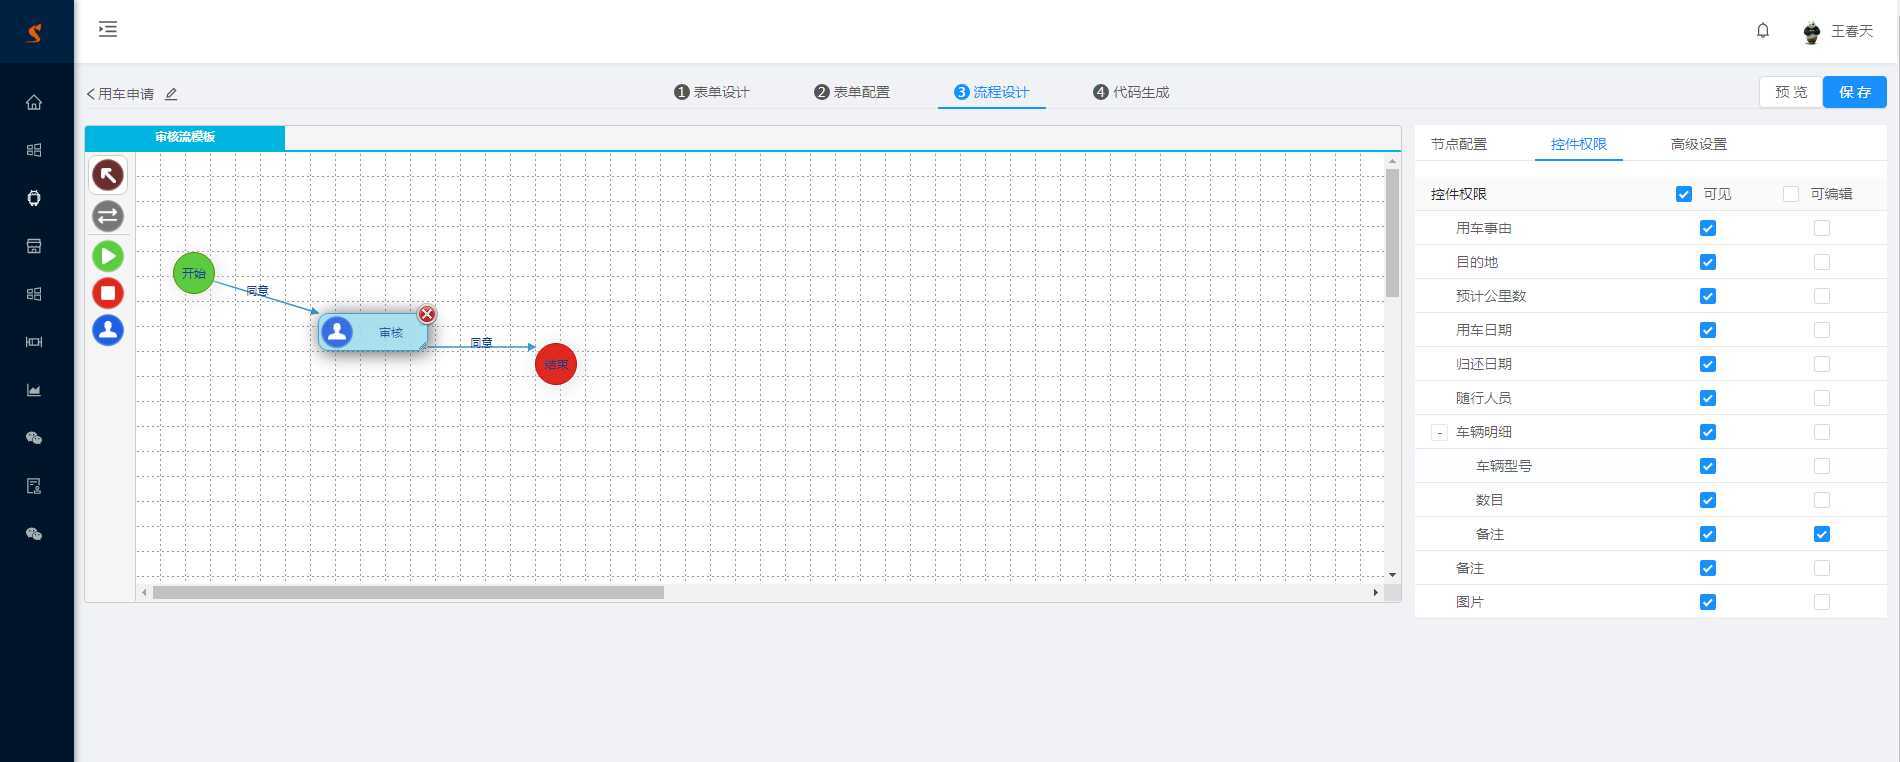
Task: Open the home icon in sidebar
Action: (x=34, y=102)
